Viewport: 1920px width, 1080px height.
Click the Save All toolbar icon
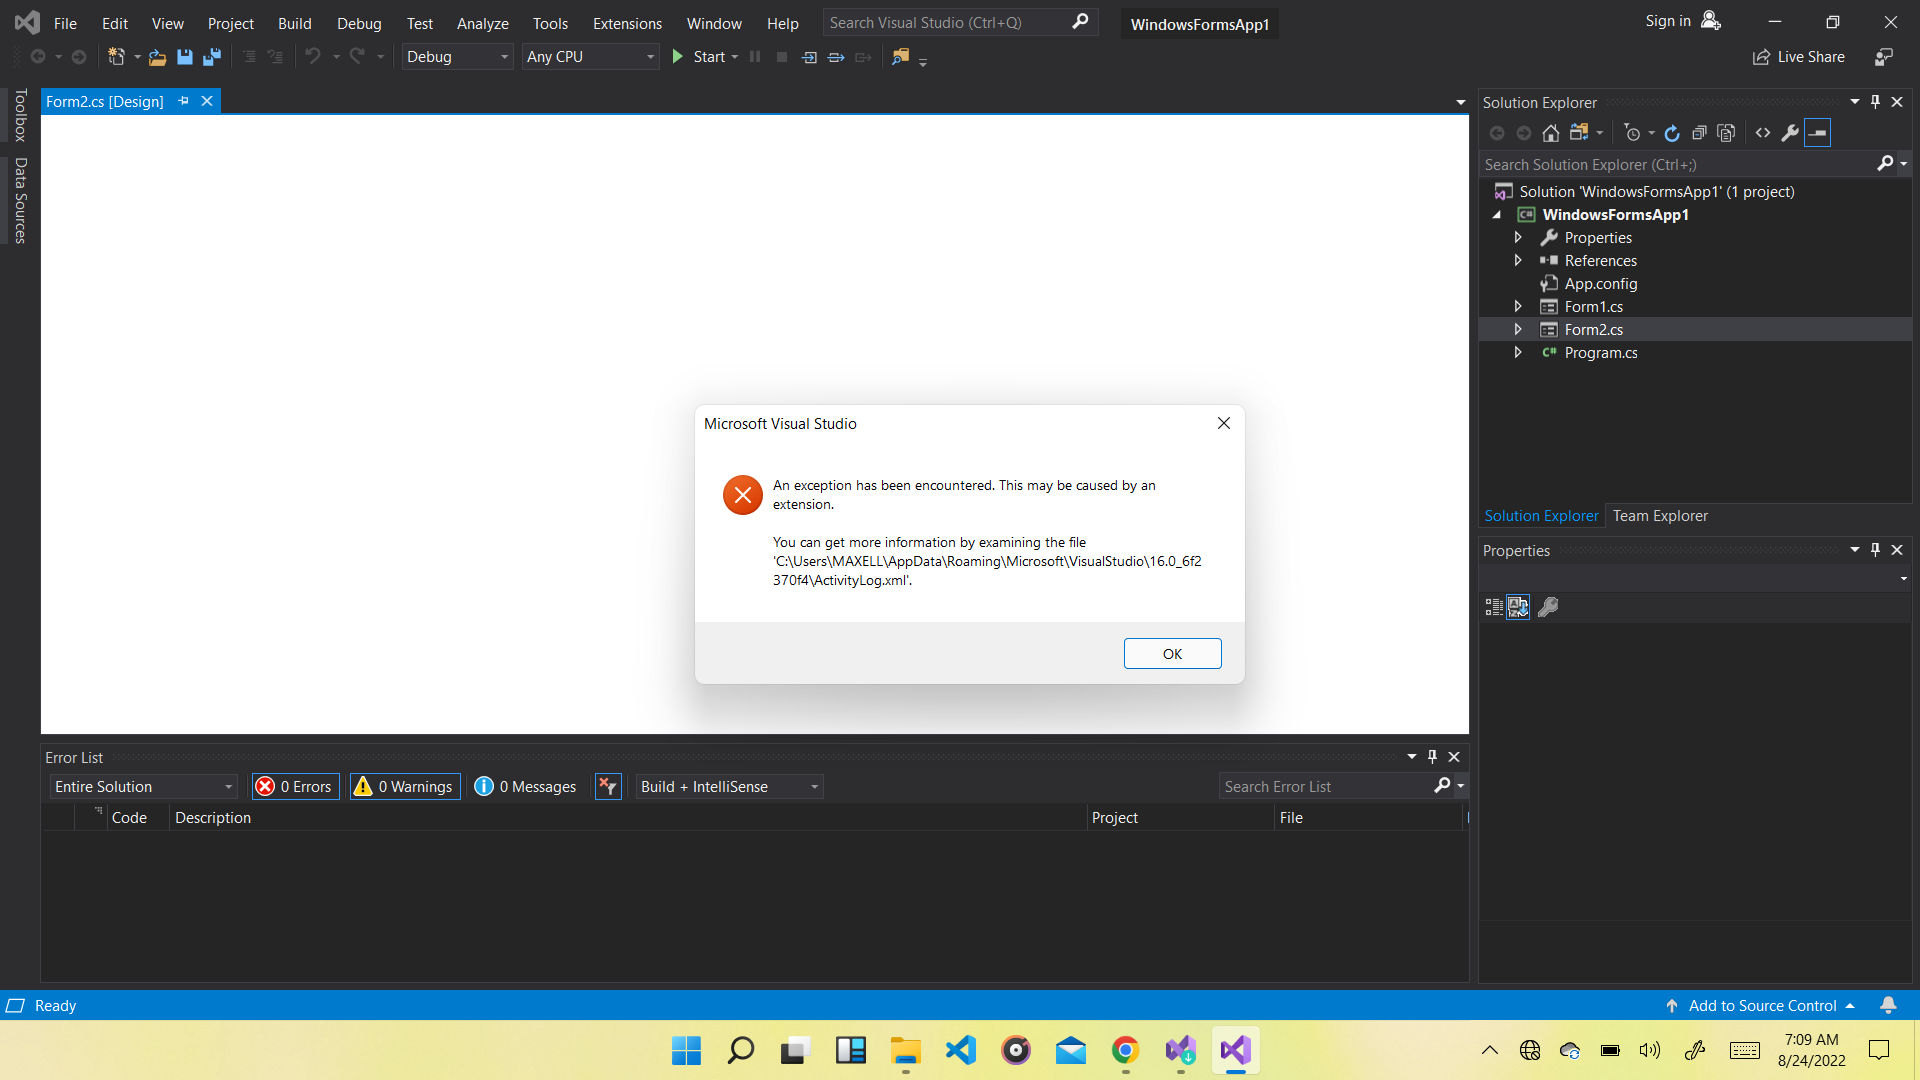coord(212,57)
